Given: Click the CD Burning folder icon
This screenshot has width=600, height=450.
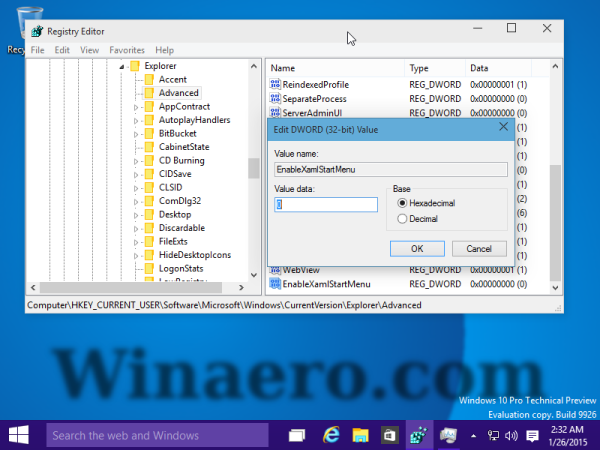Looking at the screenshot, I should 149,160.
